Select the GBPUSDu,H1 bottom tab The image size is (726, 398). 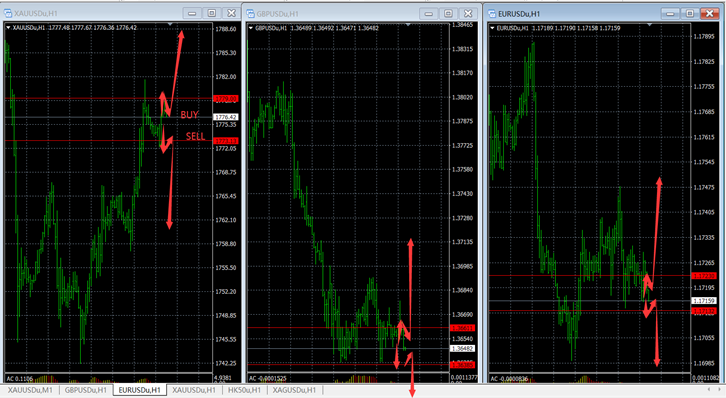[x=86, y=390]
